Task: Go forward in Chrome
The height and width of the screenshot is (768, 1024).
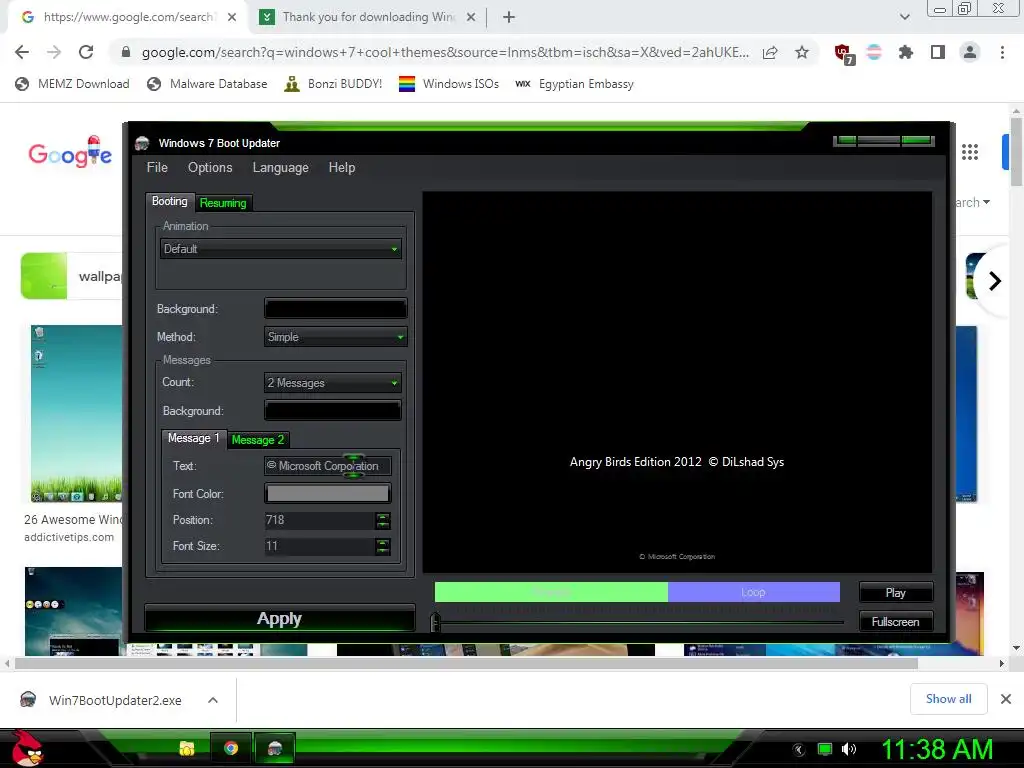Action: coord(54,52)
